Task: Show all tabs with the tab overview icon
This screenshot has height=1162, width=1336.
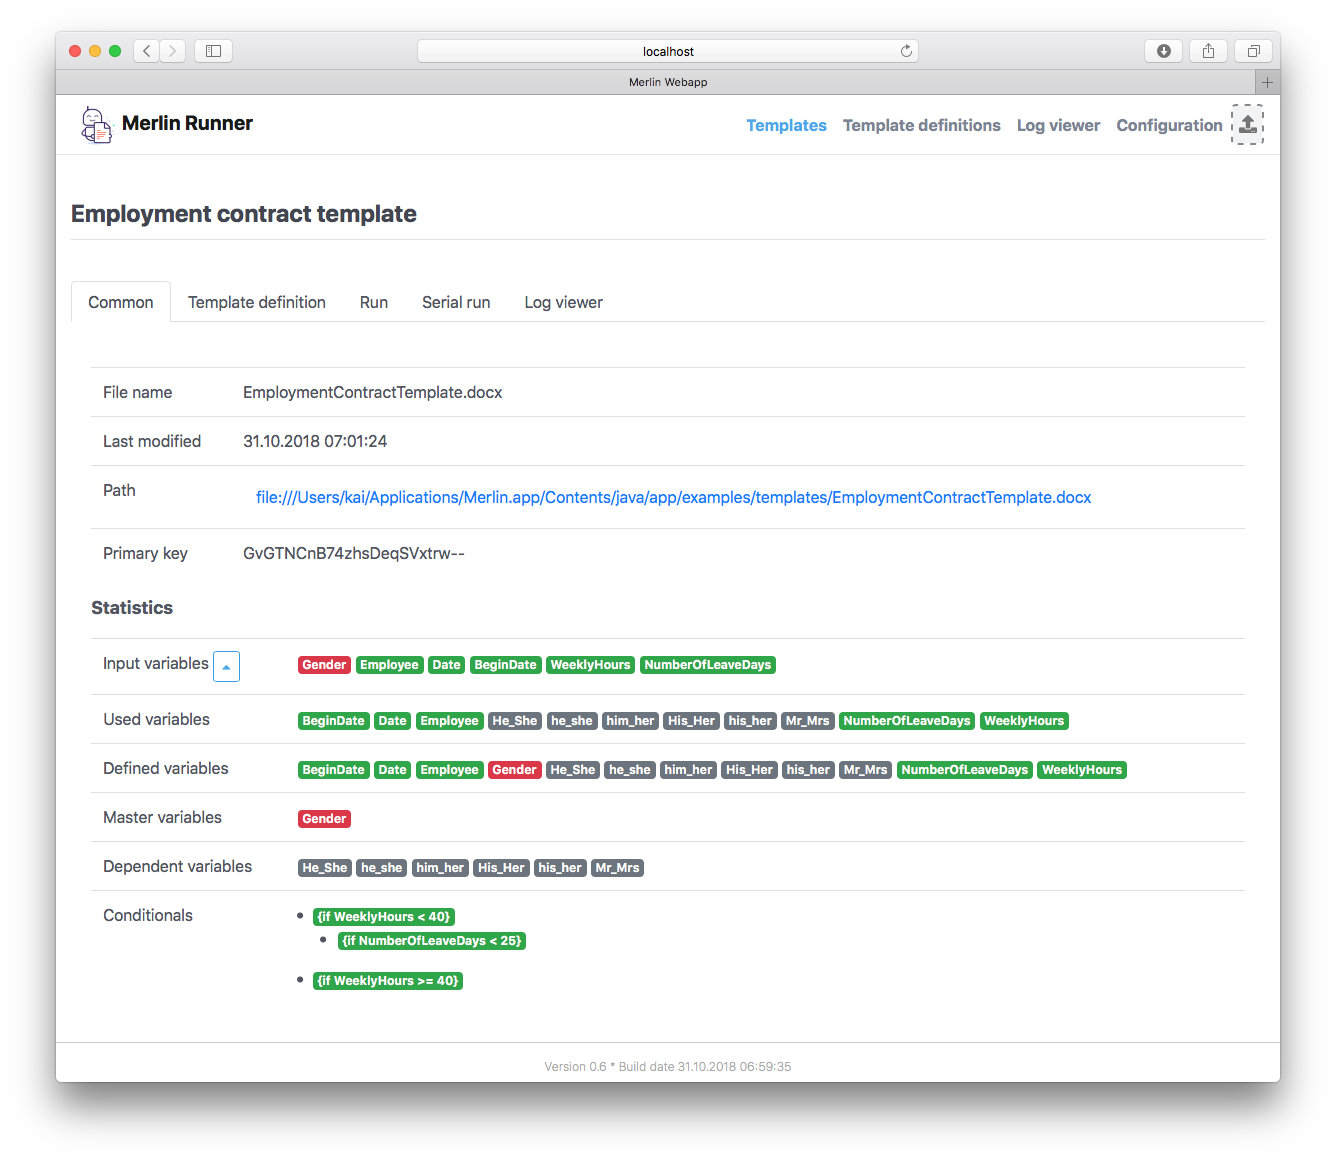Action: pos(1252,50)
